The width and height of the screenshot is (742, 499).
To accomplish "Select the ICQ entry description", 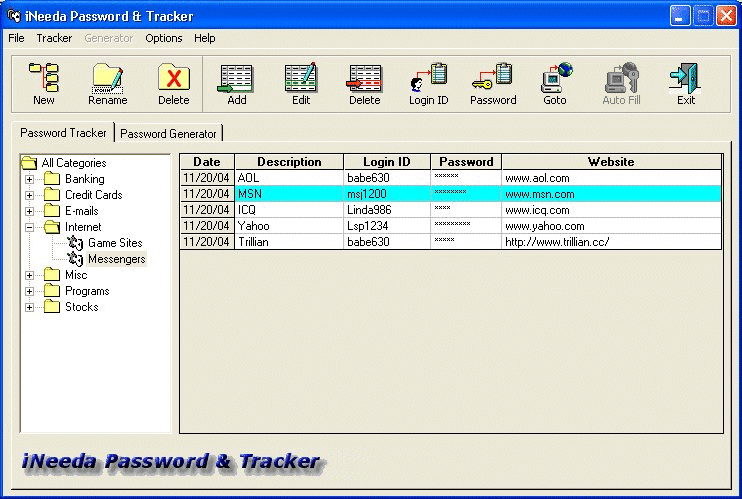I will tap(289, 210).
